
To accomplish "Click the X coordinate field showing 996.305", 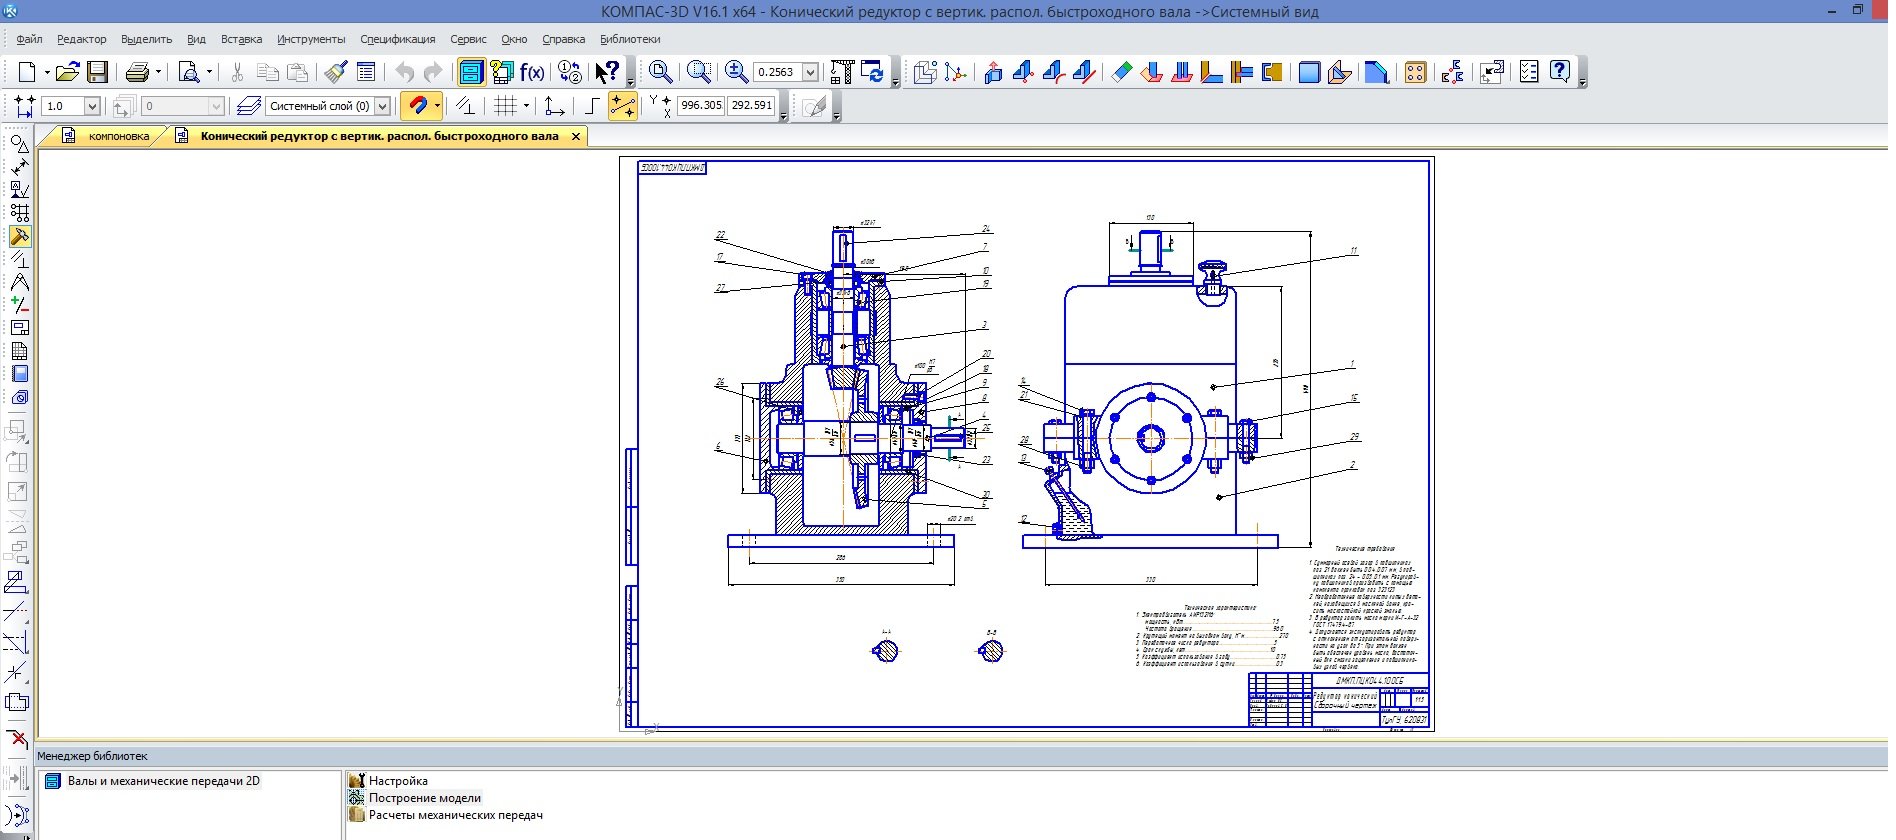I will 700,105.
